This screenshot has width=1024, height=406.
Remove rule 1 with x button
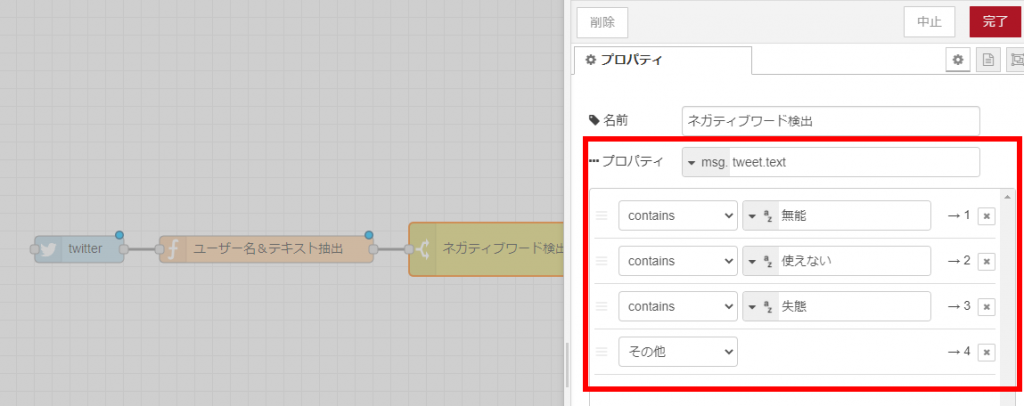coord(986,216)
